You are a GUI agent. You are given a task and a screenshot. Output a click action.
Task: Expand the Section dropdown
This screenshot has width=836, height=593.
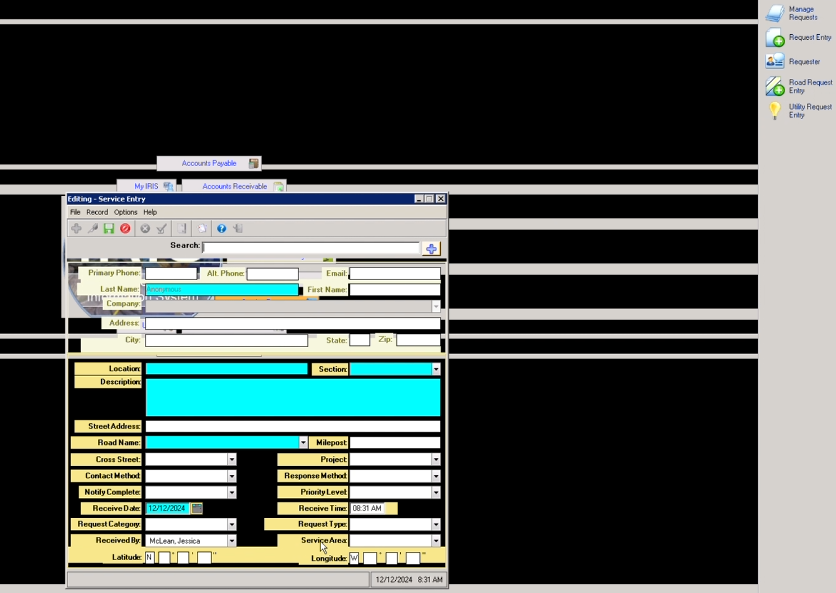click(436, 369)
